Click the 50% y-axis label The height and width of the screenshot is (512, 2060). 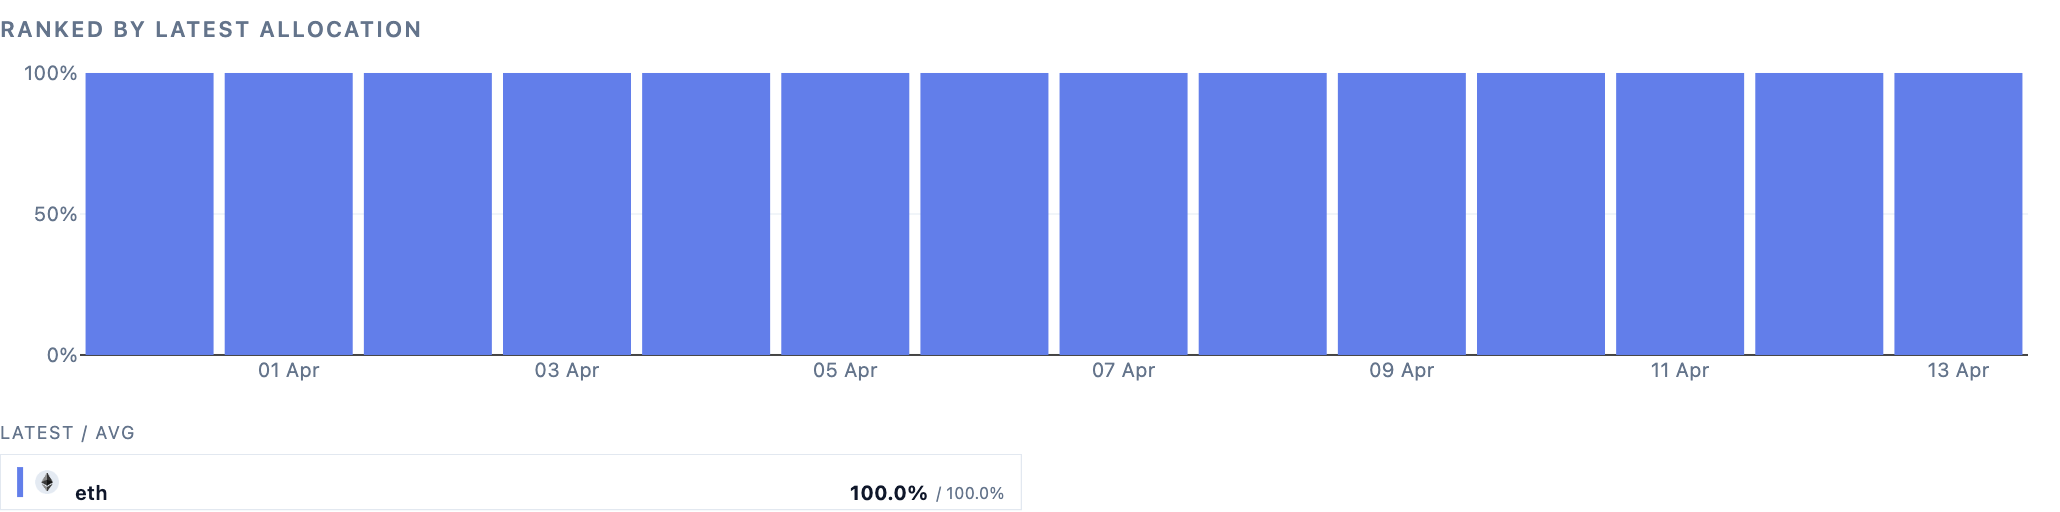(55, 214)
